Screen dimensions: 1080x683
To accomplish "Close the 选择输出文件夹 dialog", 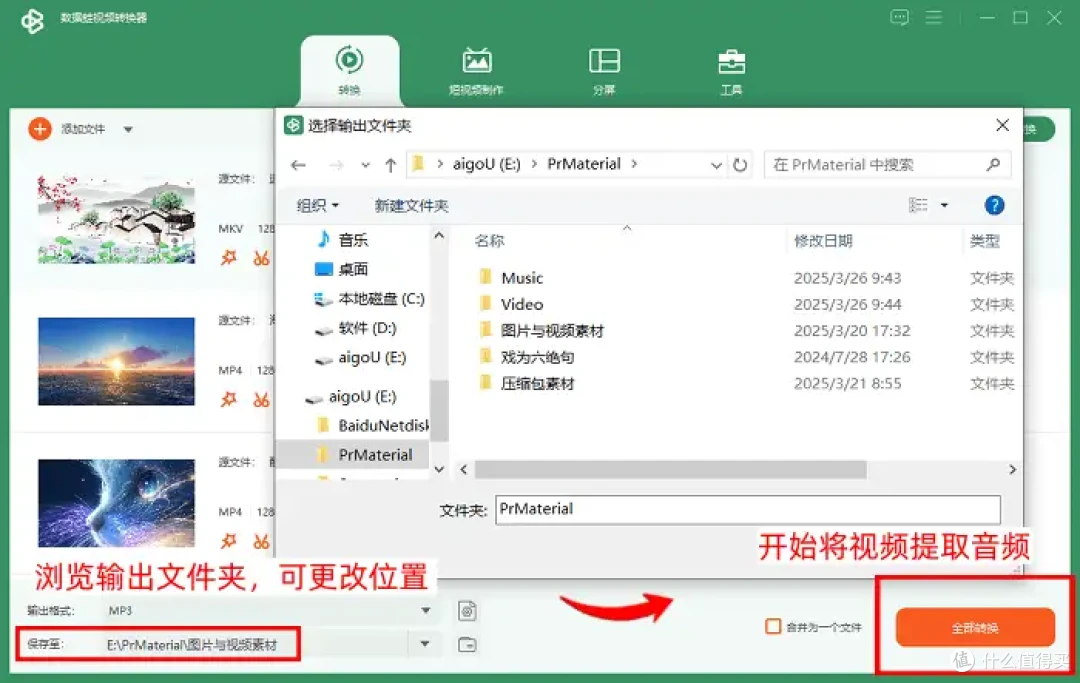I will 1003,125.
